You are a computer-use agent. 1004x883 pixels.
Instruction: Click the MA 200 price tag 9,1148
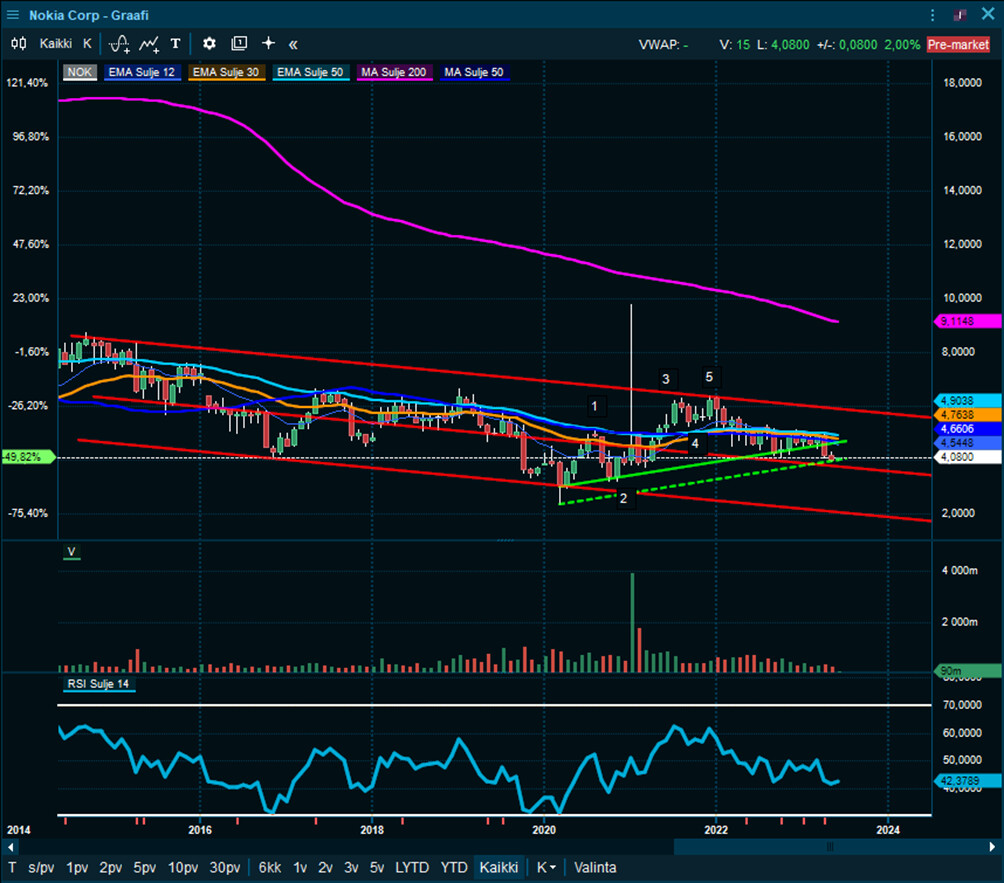(x=967, y=321)
